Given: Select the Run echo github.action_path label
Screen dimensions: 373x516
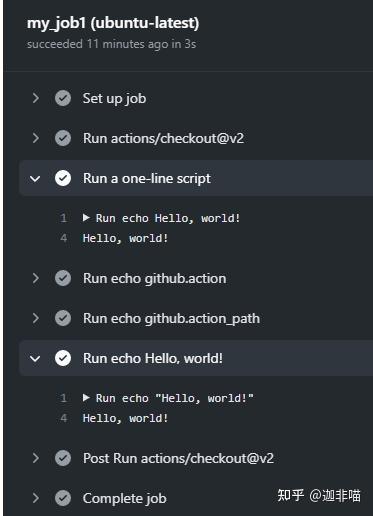Looking at the screenshot, I should tap(171, 319).
